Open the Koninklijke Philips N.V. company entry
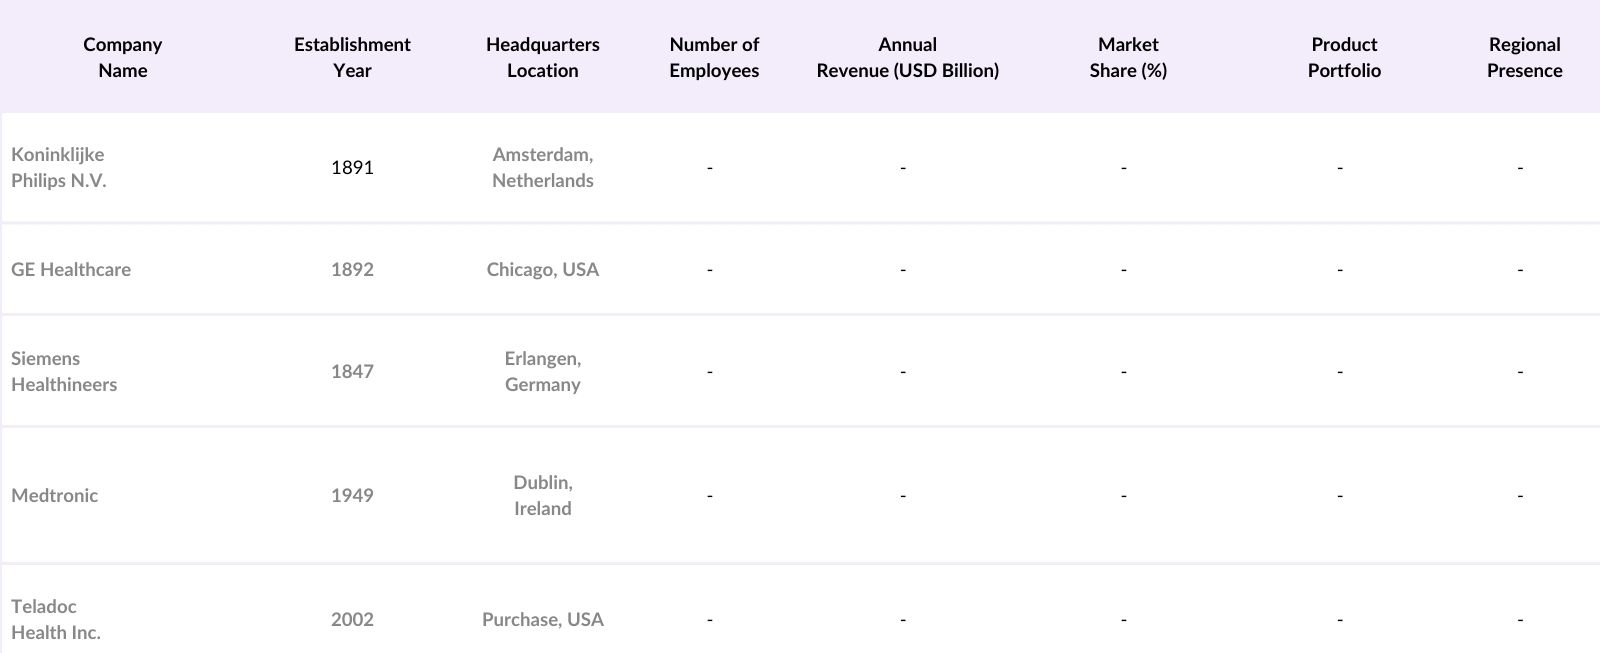This screenshot has width=1600, height=653. [x=58, y=167]
